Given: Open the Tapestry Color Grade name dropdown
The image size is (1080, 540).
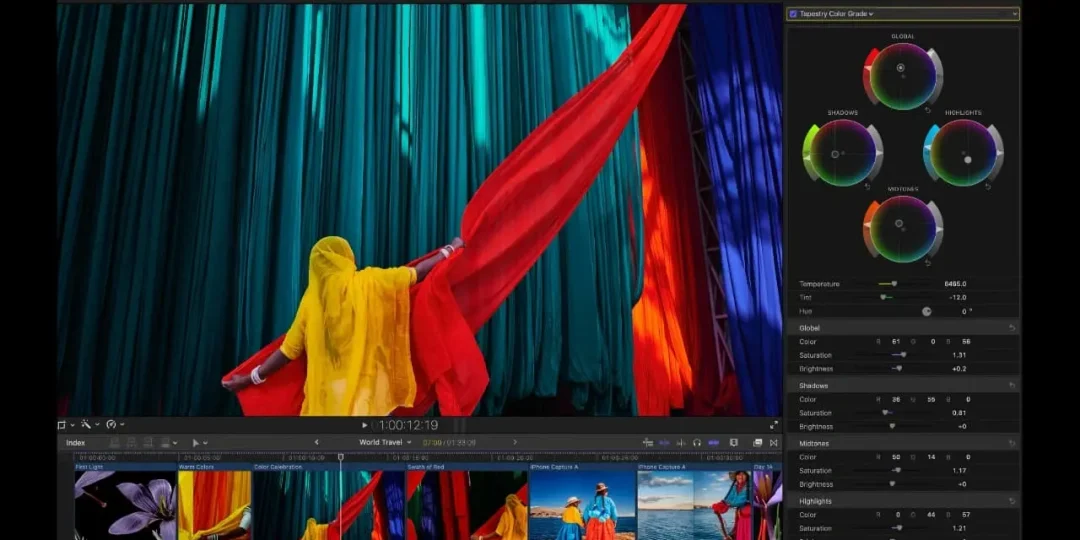Looking at the screenshot, I should (x=836, y=14).
